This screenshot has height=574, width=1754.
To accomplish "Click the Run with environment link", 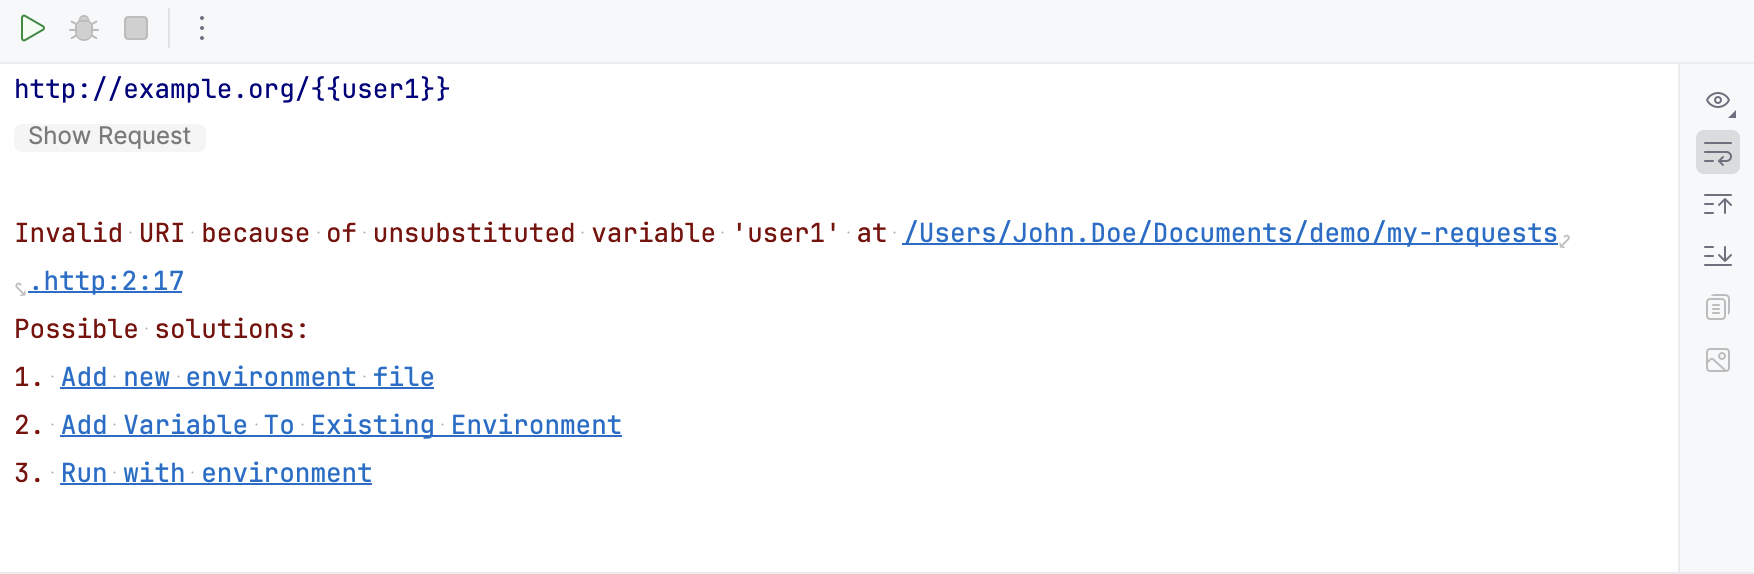I will (216, 474).
